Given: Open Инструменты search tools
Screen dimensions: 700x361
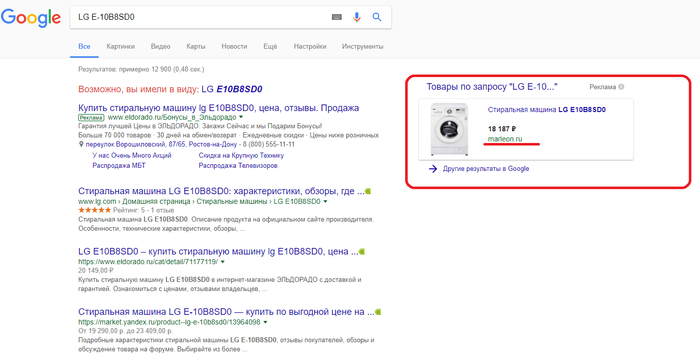Looking at the screenshot, I should pyautogui.click(x=362, y=46).
